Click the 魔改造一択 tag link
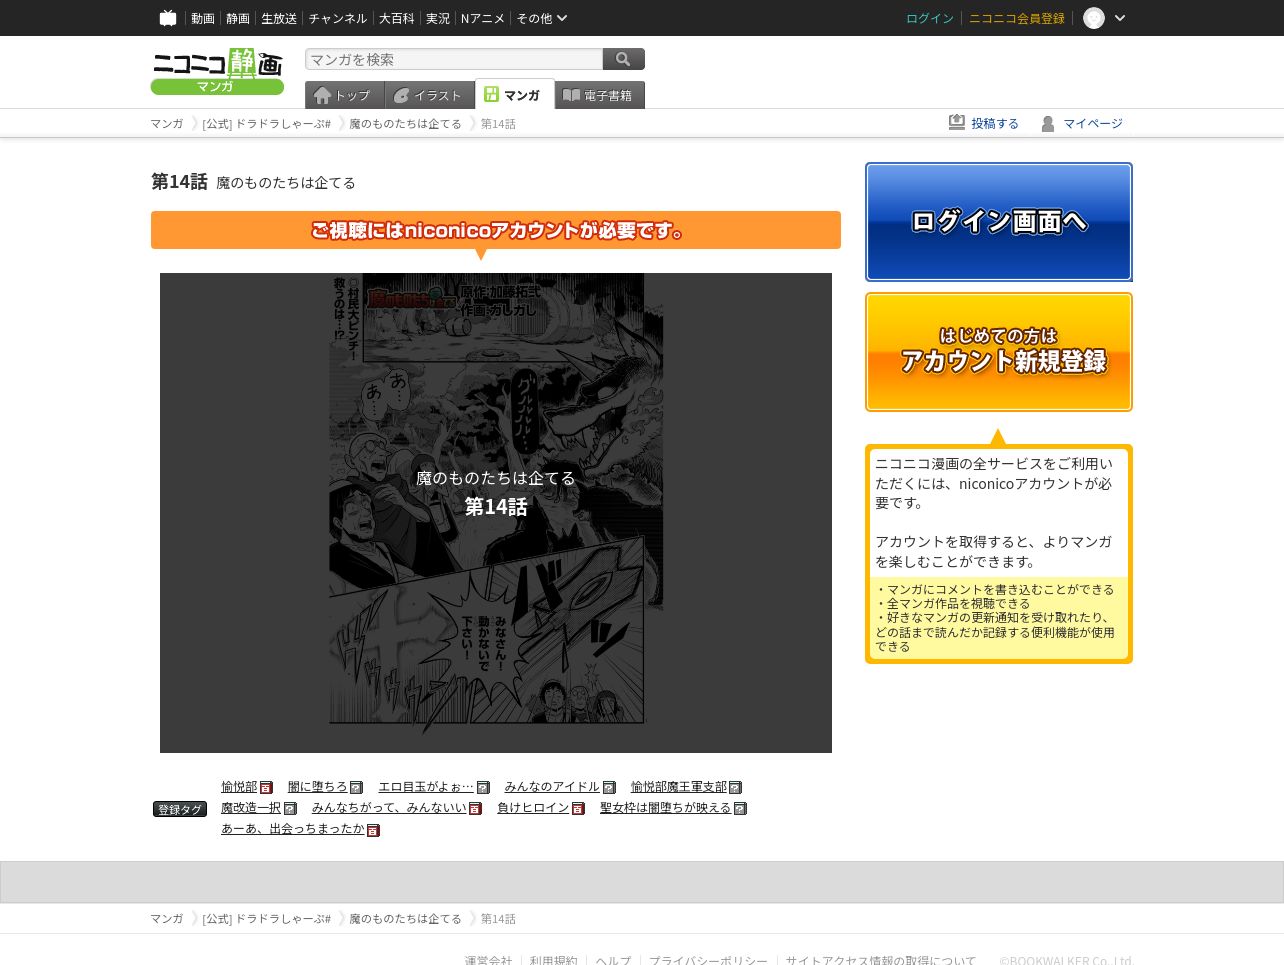 click(251, 808)
